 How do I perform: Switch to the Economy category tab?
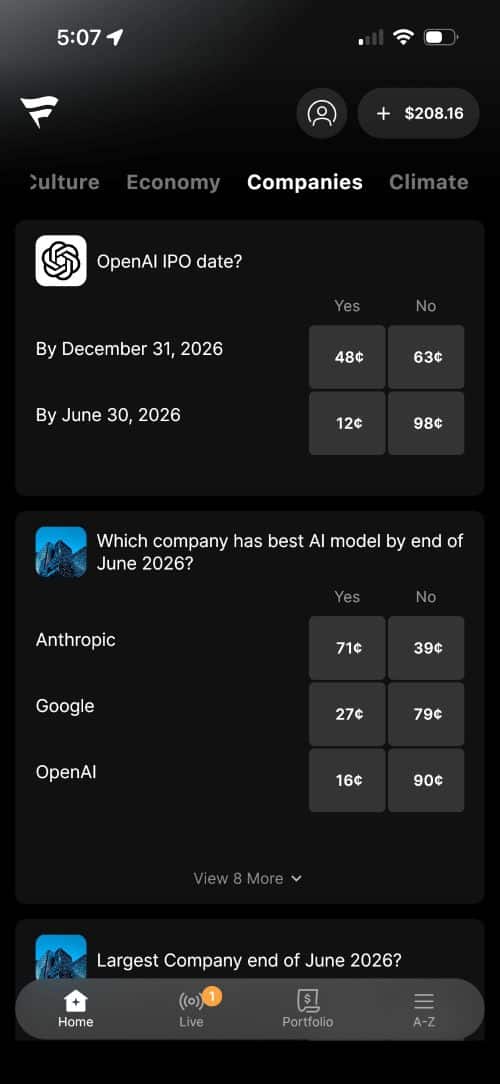click(173, 183)
